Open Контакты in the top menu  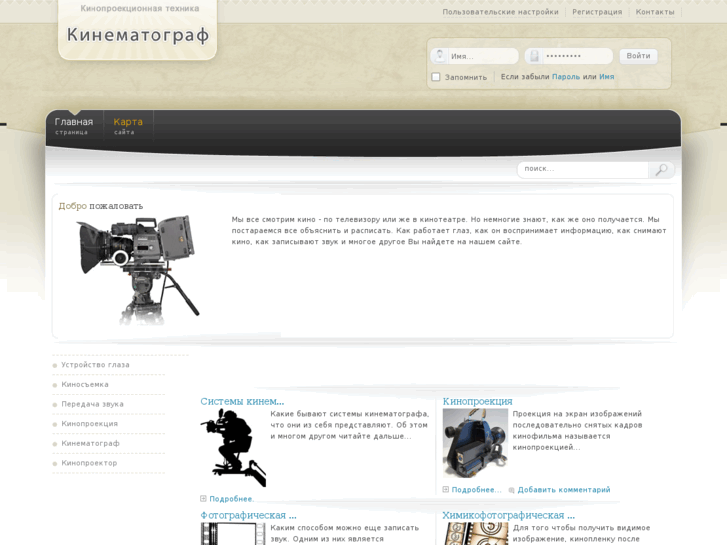click(x=655, y=12)
